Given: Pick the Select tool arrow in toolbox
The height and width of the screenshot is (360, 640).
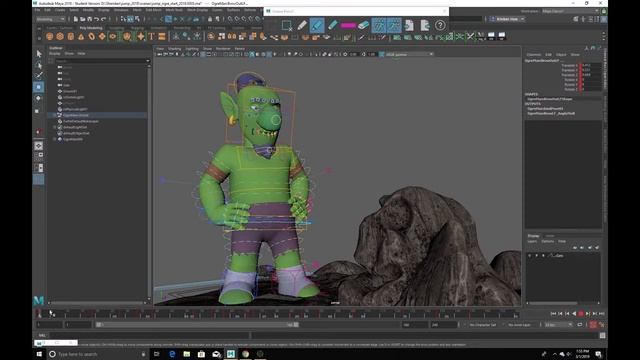Looking at the screenshot, I should tap(39, 54).
